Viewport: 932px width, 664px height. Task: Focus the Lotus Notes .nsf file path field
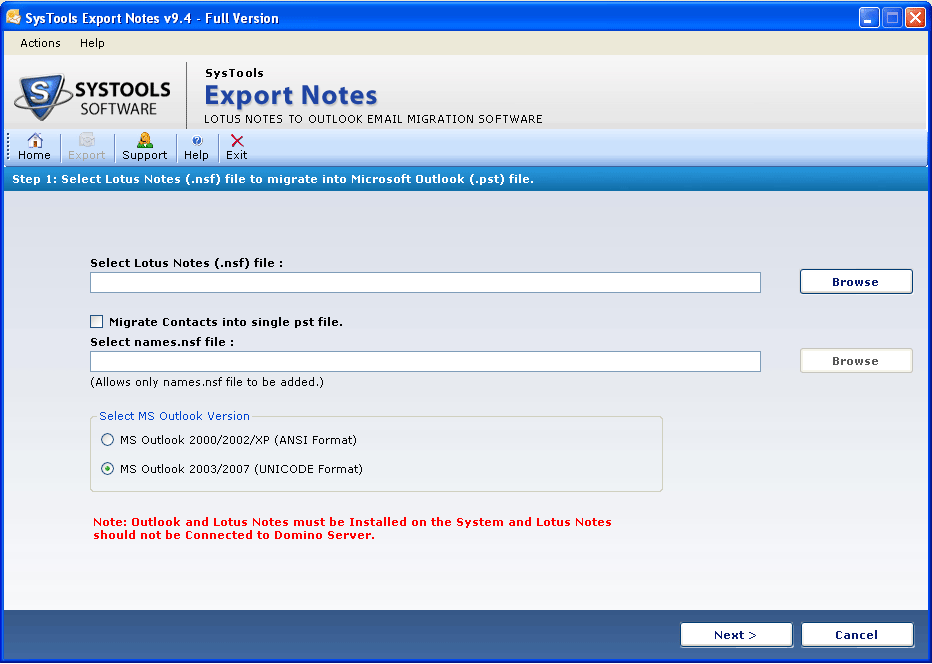coord(425,282)
